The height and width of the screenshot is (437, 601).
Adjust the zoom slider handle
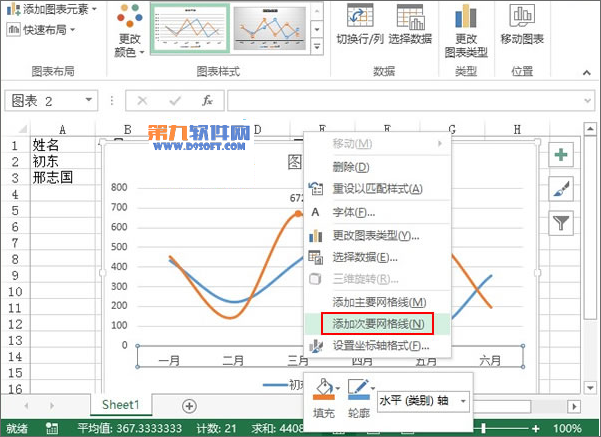(484, 428)
